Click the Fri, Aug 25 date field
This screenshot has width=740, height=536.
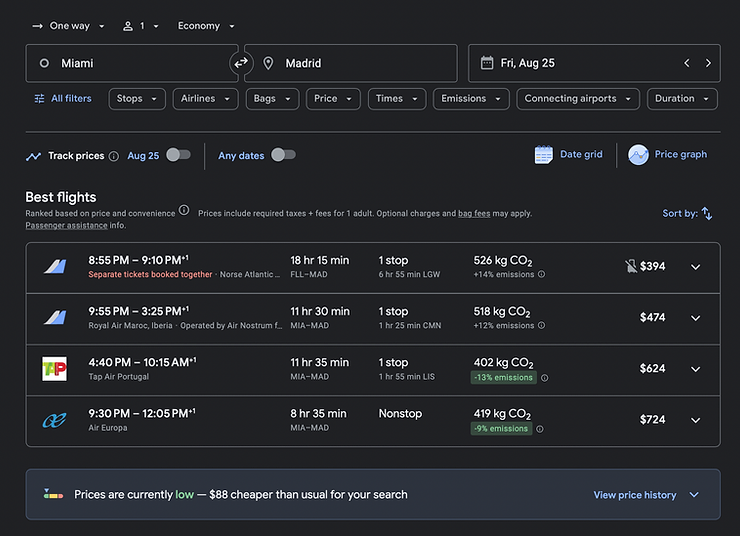(594, 63)
